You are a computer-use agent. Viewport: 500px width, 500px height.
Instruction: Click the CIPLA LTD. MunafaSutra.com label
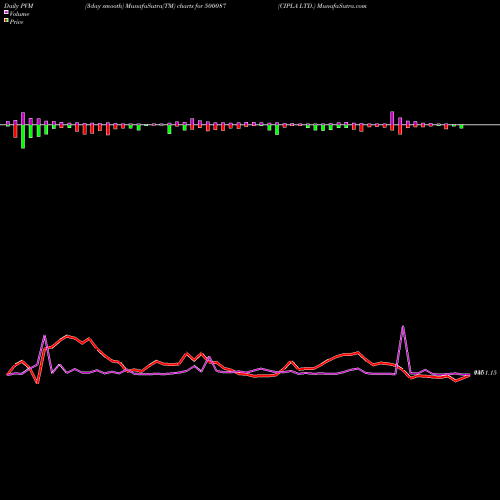tap(322, 6)
